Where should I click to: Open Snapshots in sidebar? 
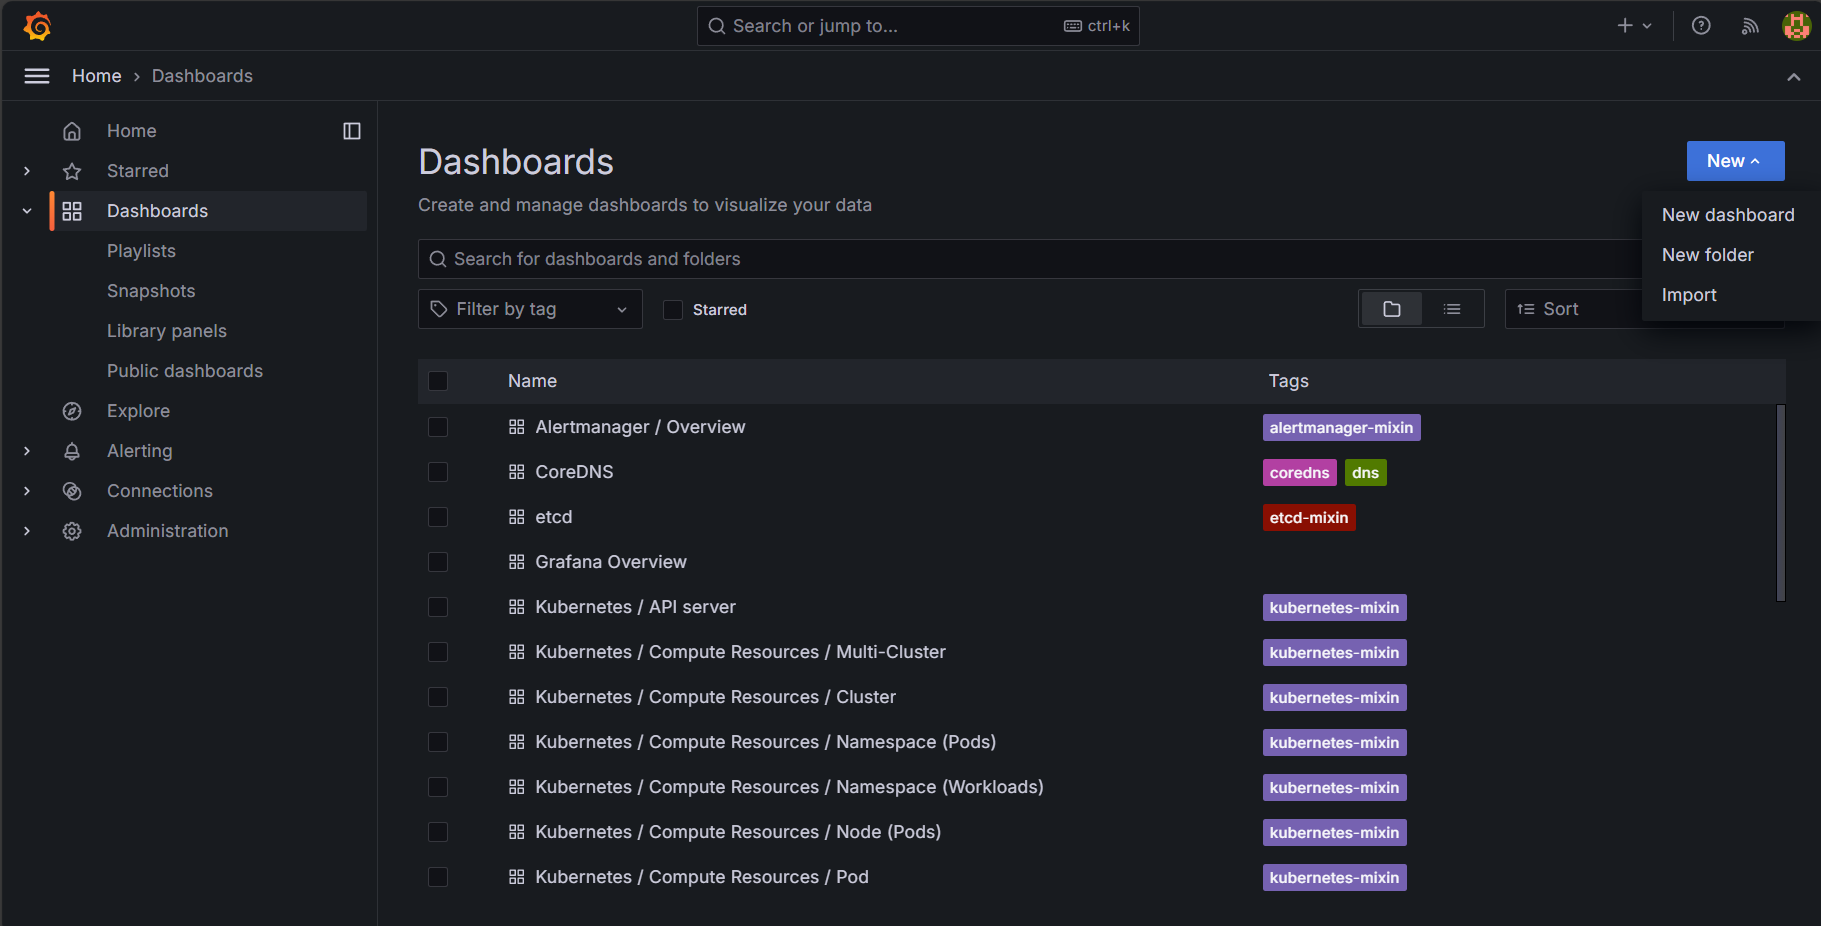tap(151, 291)
